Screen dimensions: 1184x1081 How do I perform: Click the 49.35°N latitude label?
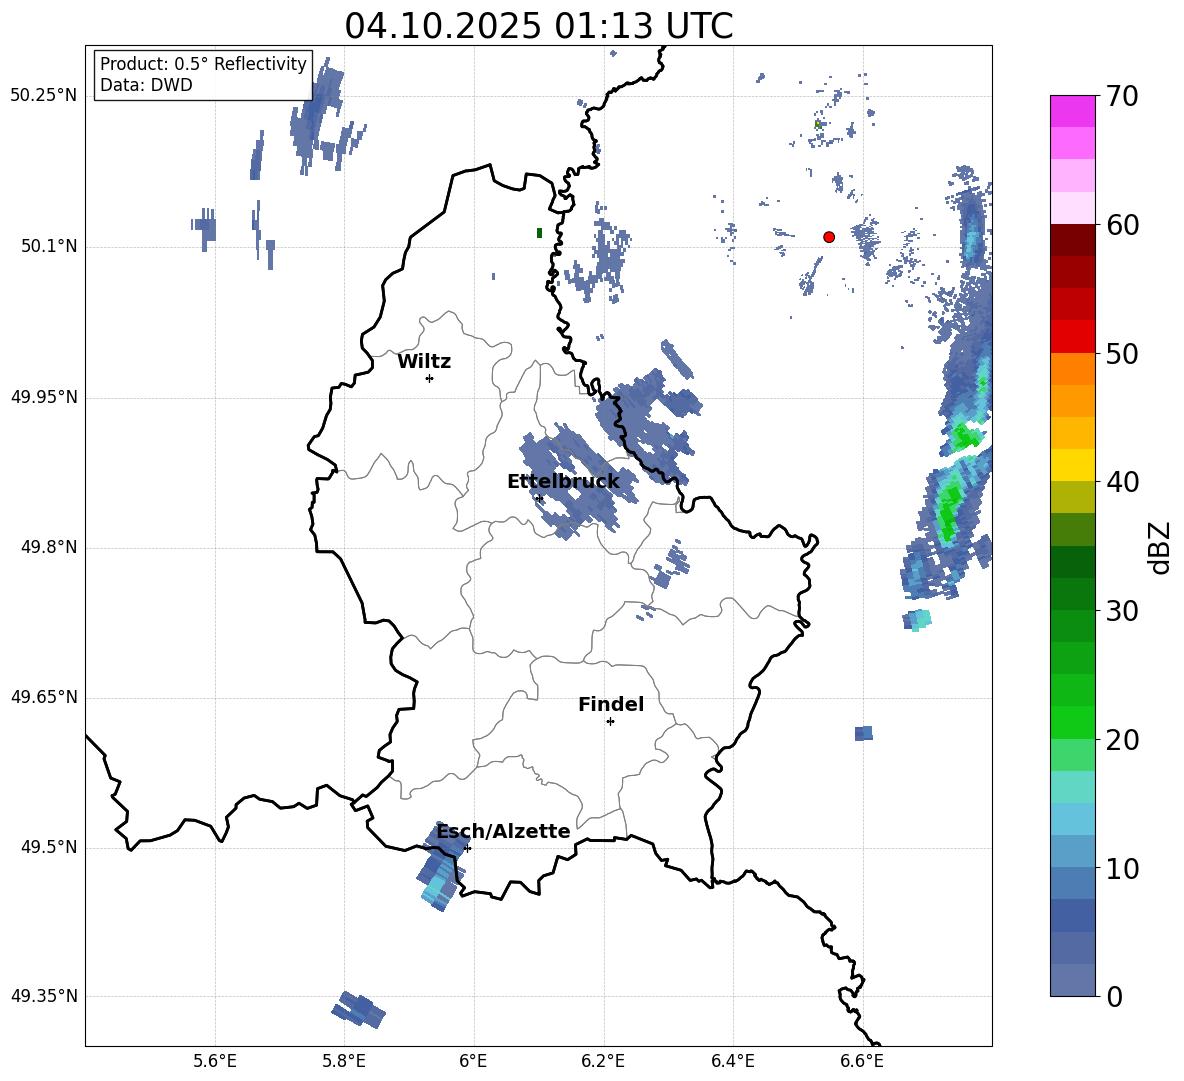pyautogui.click(x=44, y=996)
